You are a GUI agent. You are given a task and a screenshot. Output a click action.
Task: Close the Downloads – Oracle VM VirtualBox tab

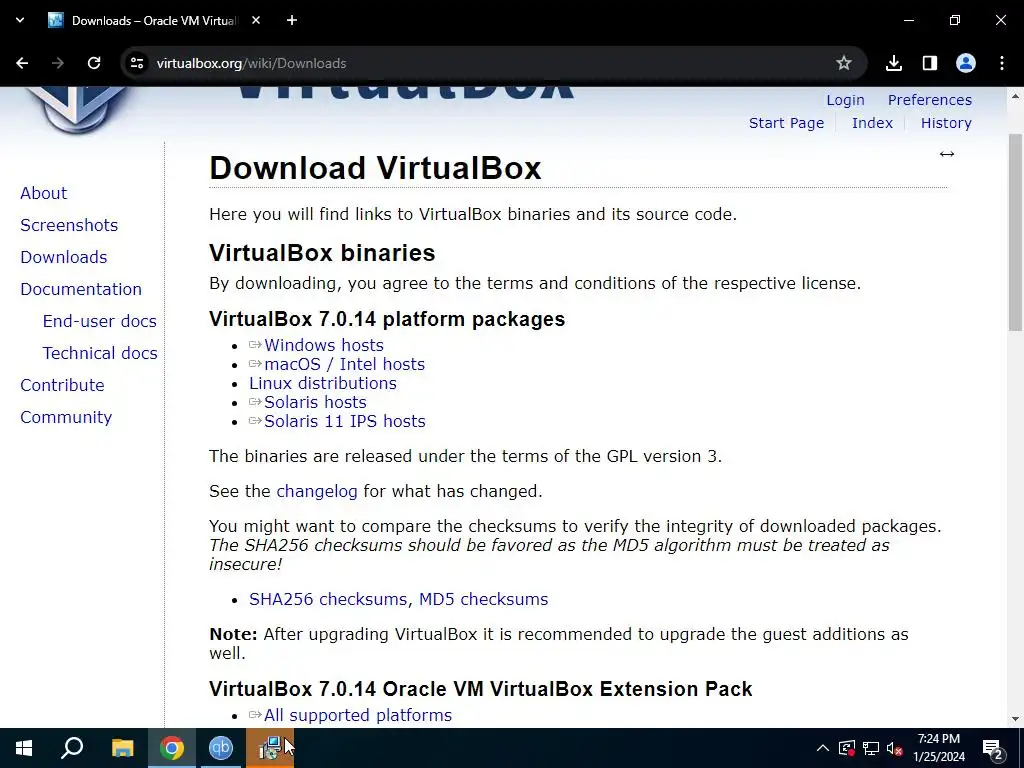click(x=256, y=20)
